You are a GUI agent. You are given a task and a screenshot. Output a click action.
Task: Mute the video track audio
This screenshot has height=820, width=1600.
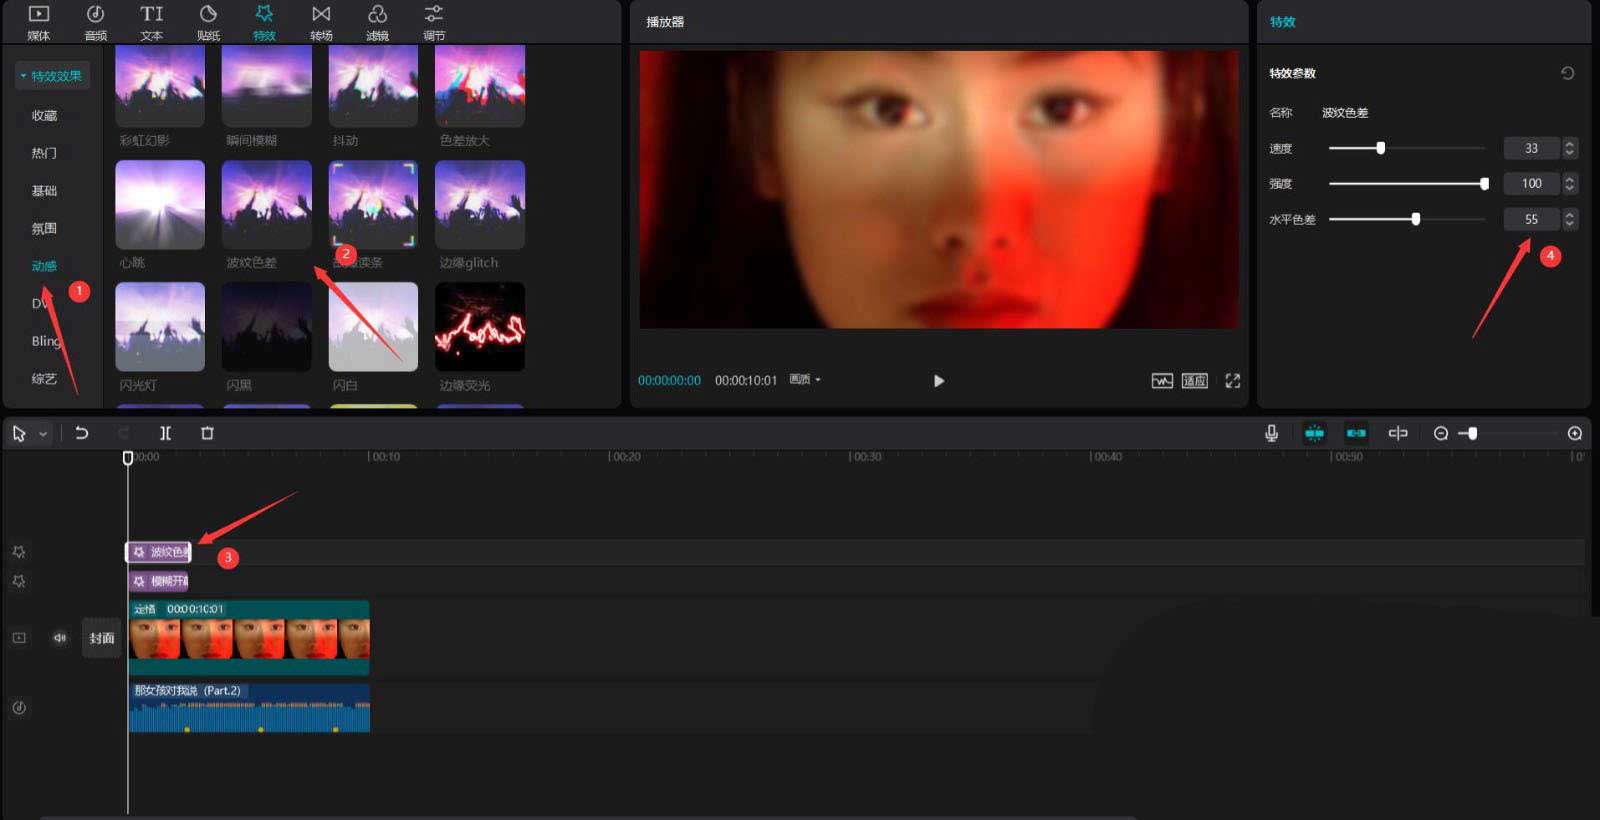(60, 638)
